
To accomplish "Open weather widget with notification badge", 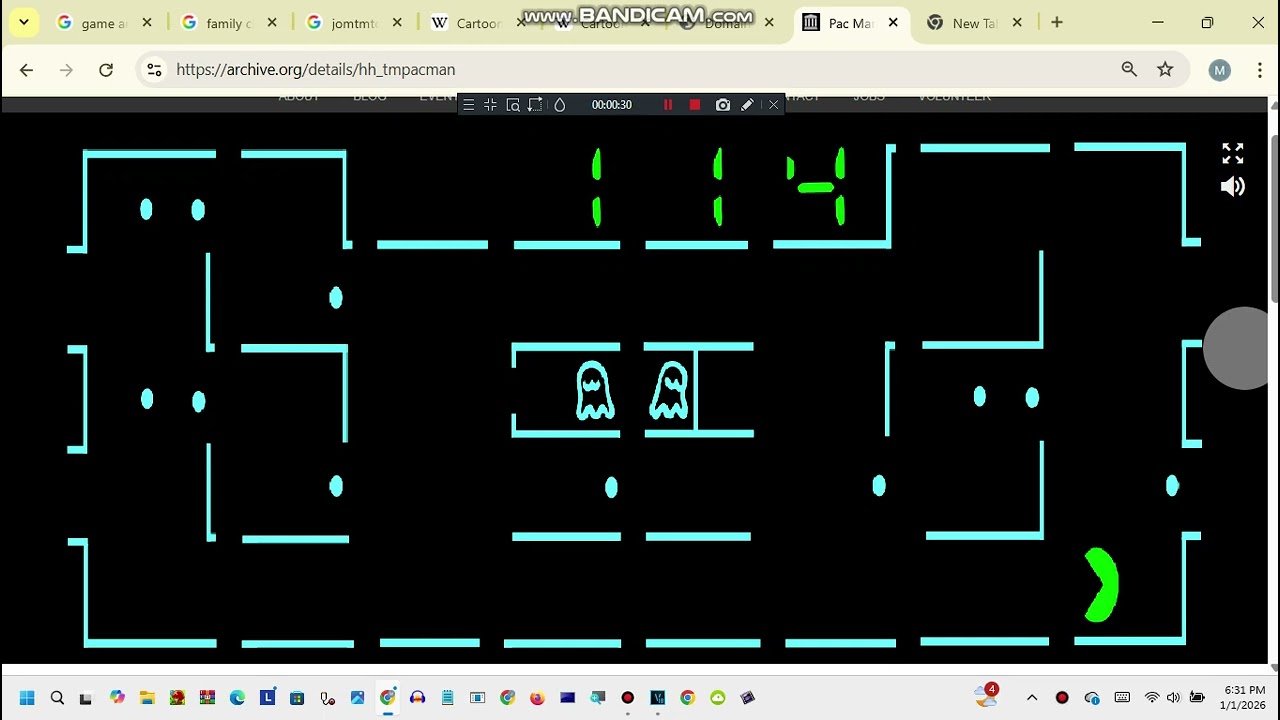I will point(986,696).
